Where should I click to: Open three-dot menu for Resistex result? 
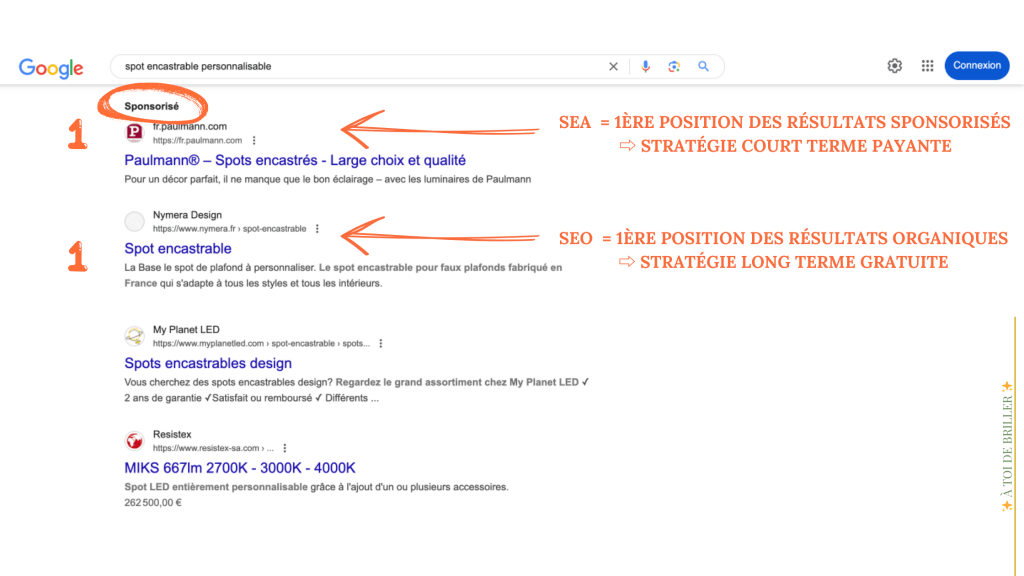pos(285,448)
